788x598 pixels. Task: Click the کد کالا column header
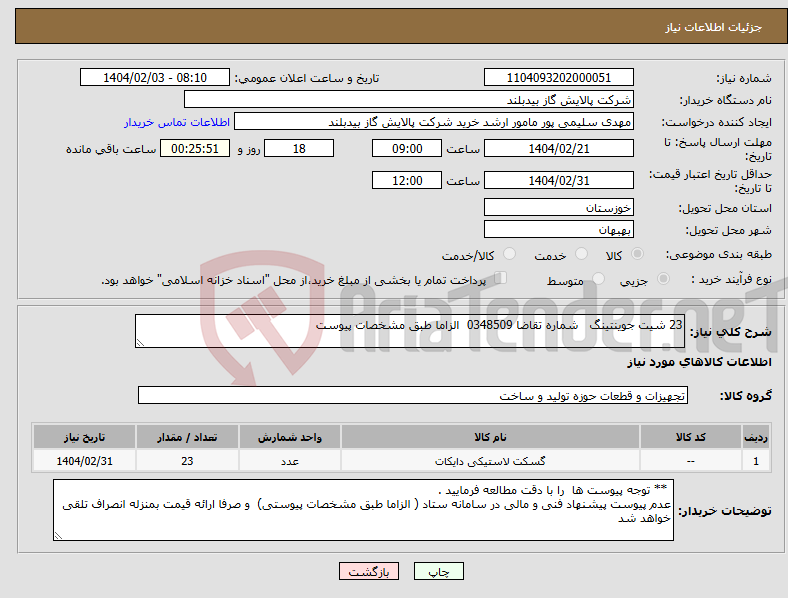[x=691, y=437]
